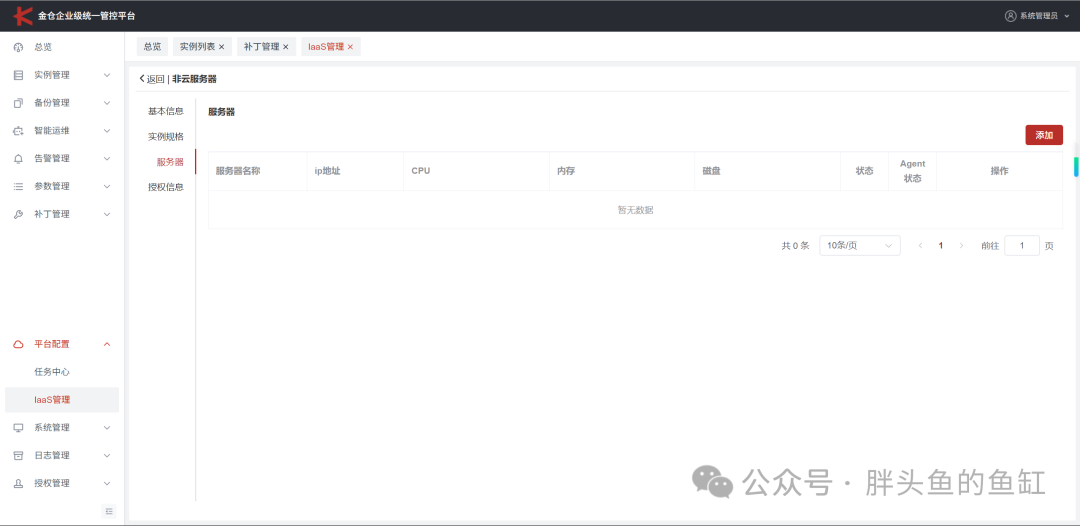
Task: Go to next page arrow
Action: pos(961,246)
